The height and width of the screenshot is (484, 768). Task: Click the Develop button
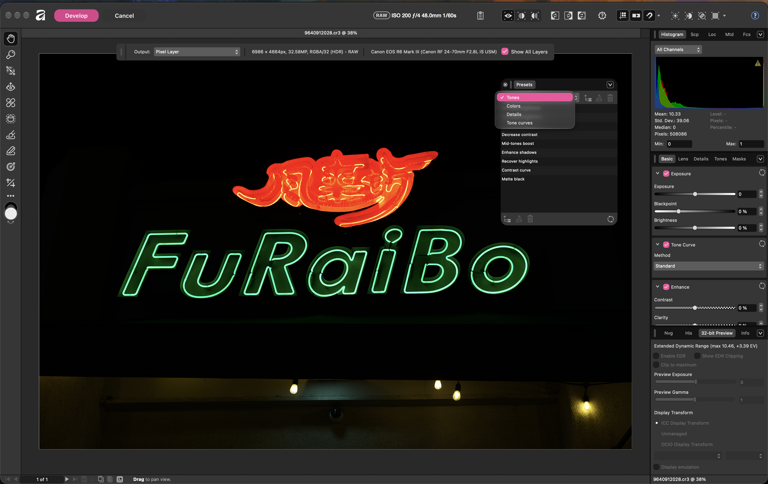[x=76, y=16]
